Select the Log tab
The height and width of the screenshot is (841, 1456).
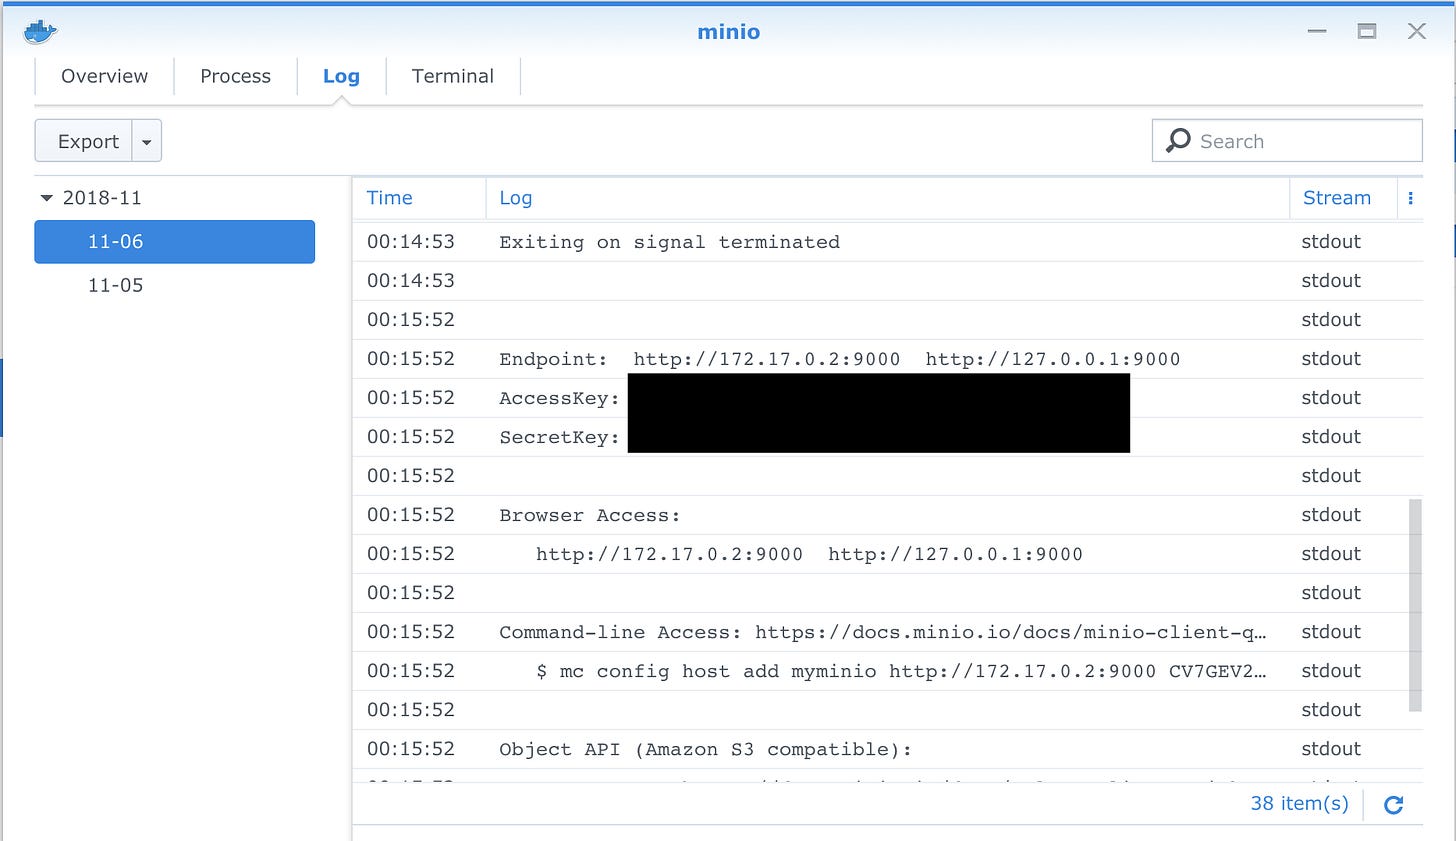coord(341,76)
